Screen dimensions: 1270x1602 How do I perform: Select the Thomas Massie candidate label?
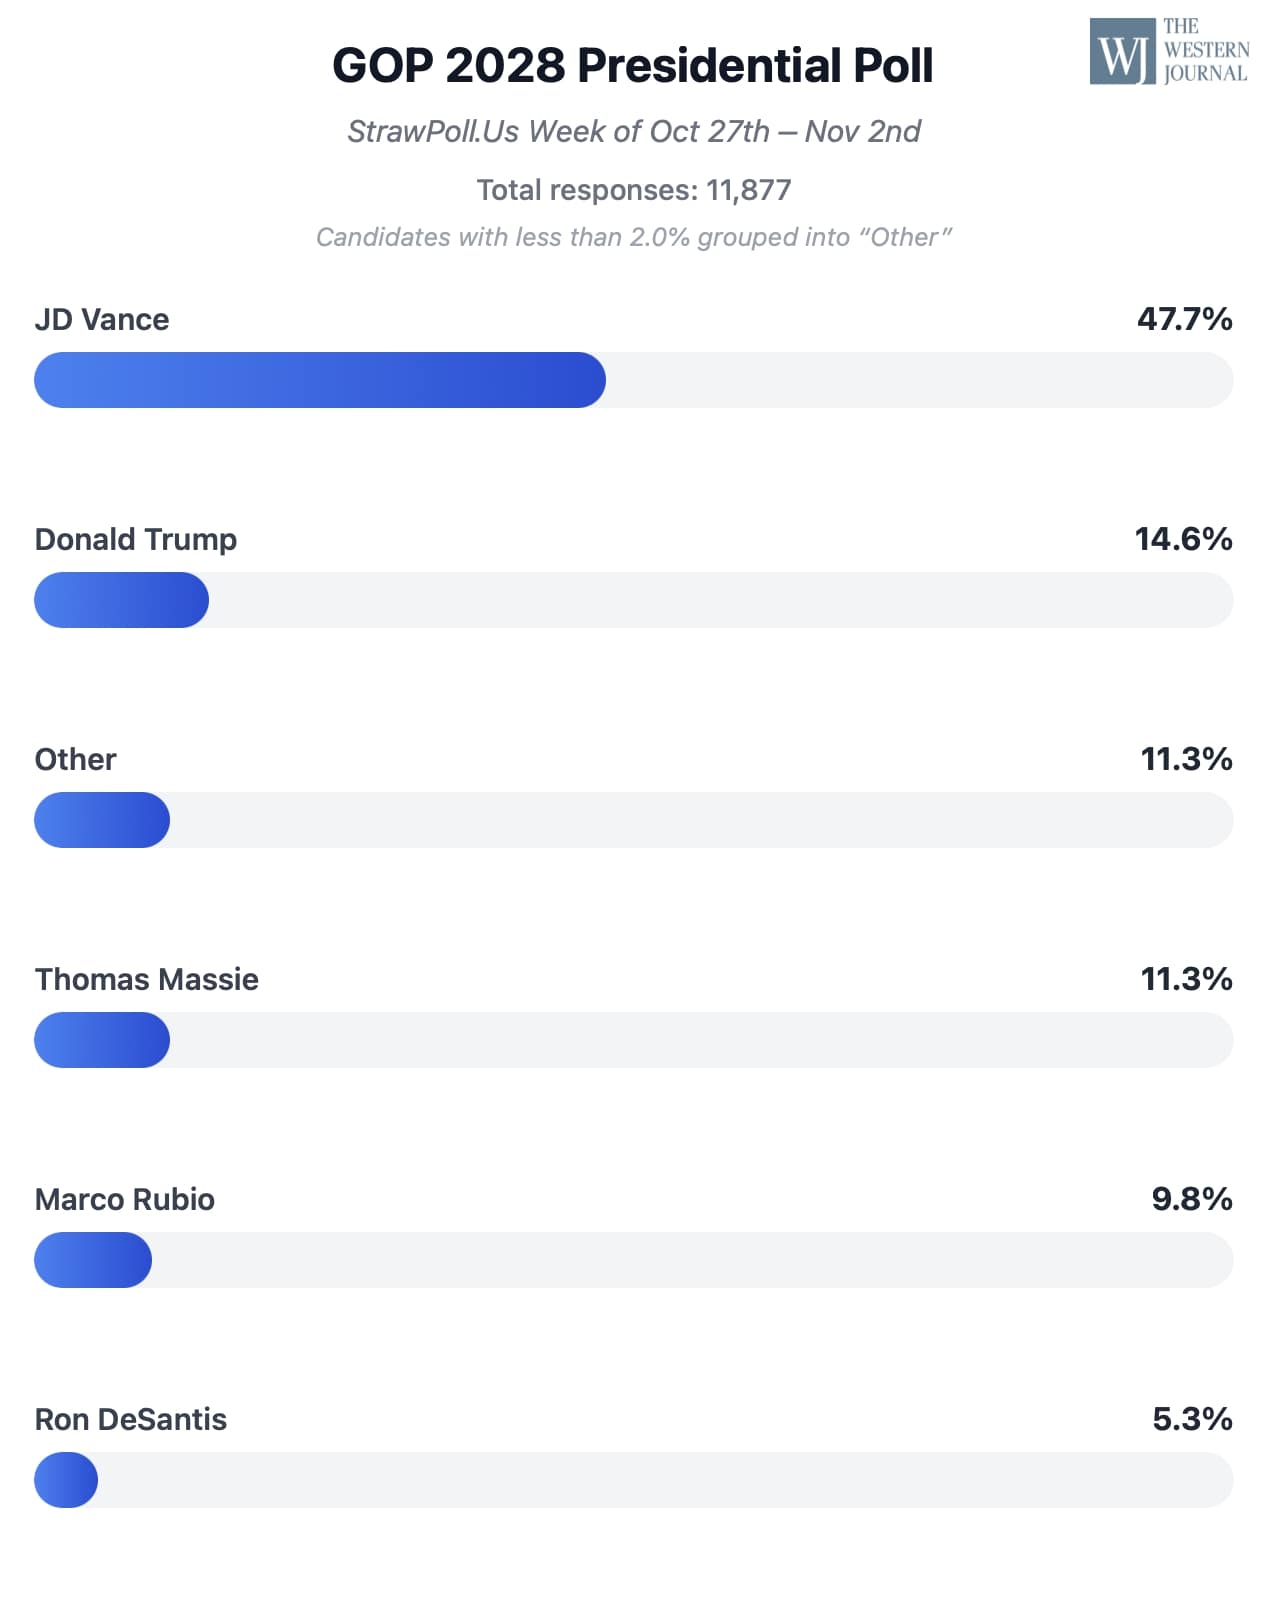pos(147,980)
